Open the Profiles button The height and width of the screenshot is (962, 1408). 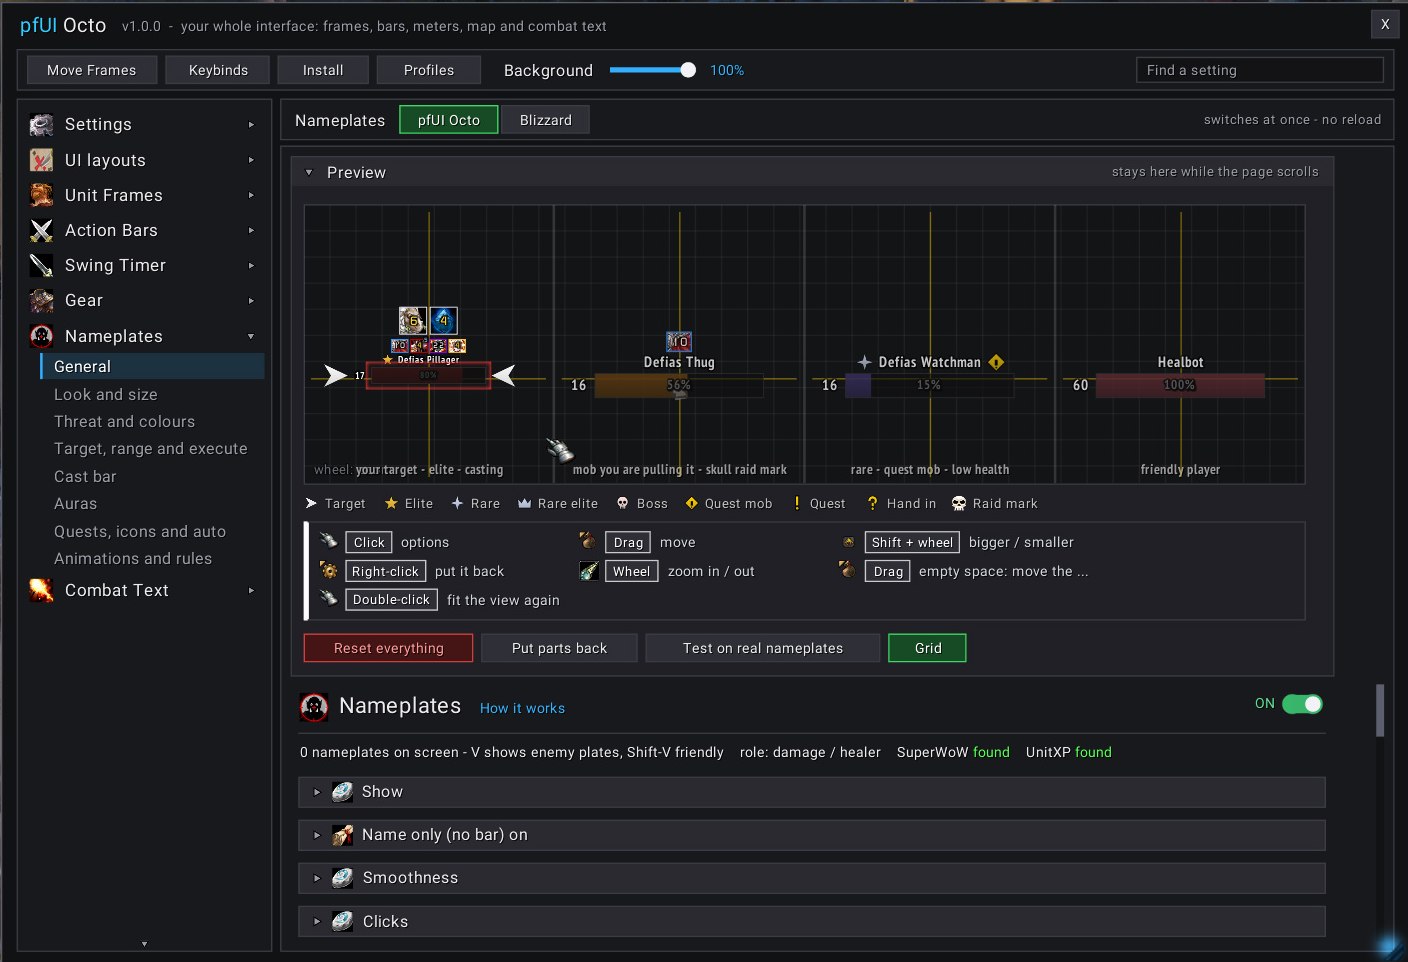(428, 70)
